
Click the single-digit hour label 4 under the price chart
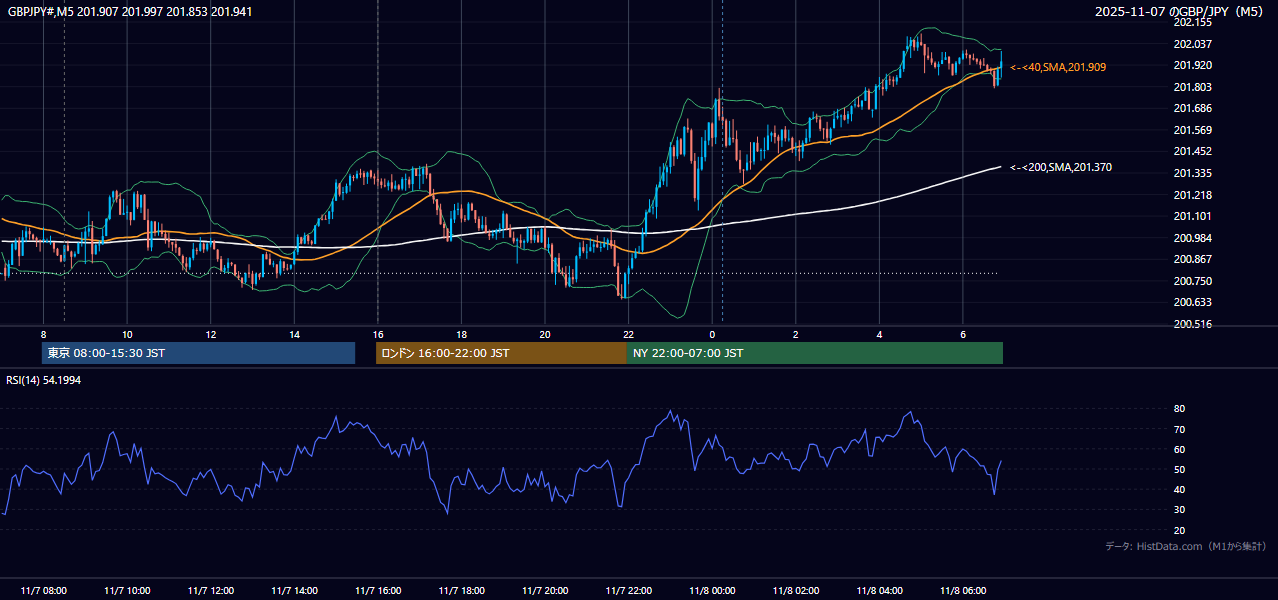[879, 334]
